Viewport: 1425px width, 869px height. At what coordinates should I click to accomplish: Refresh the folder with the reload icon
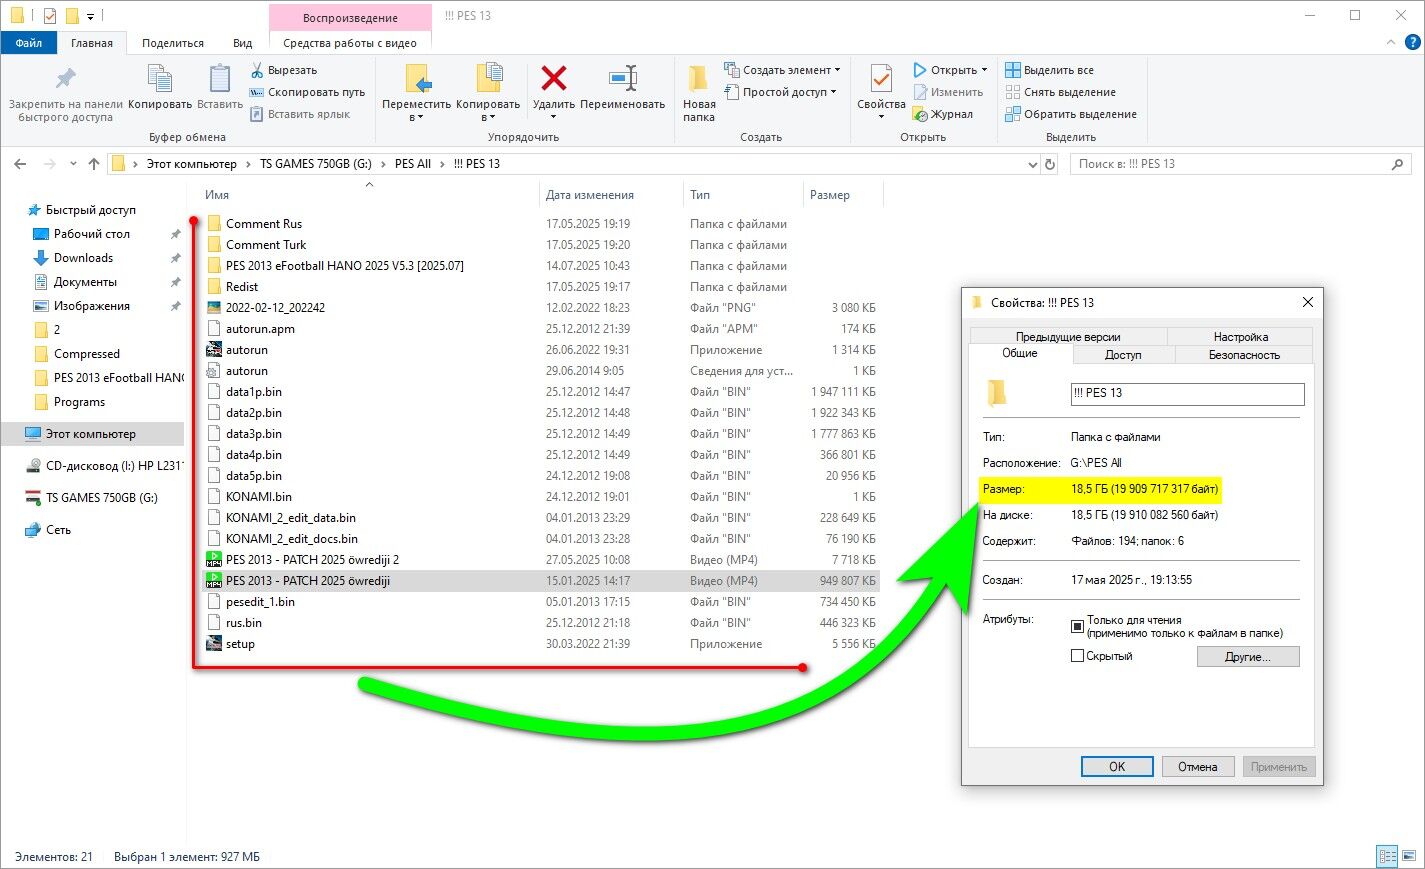[x=1050, y=164]
